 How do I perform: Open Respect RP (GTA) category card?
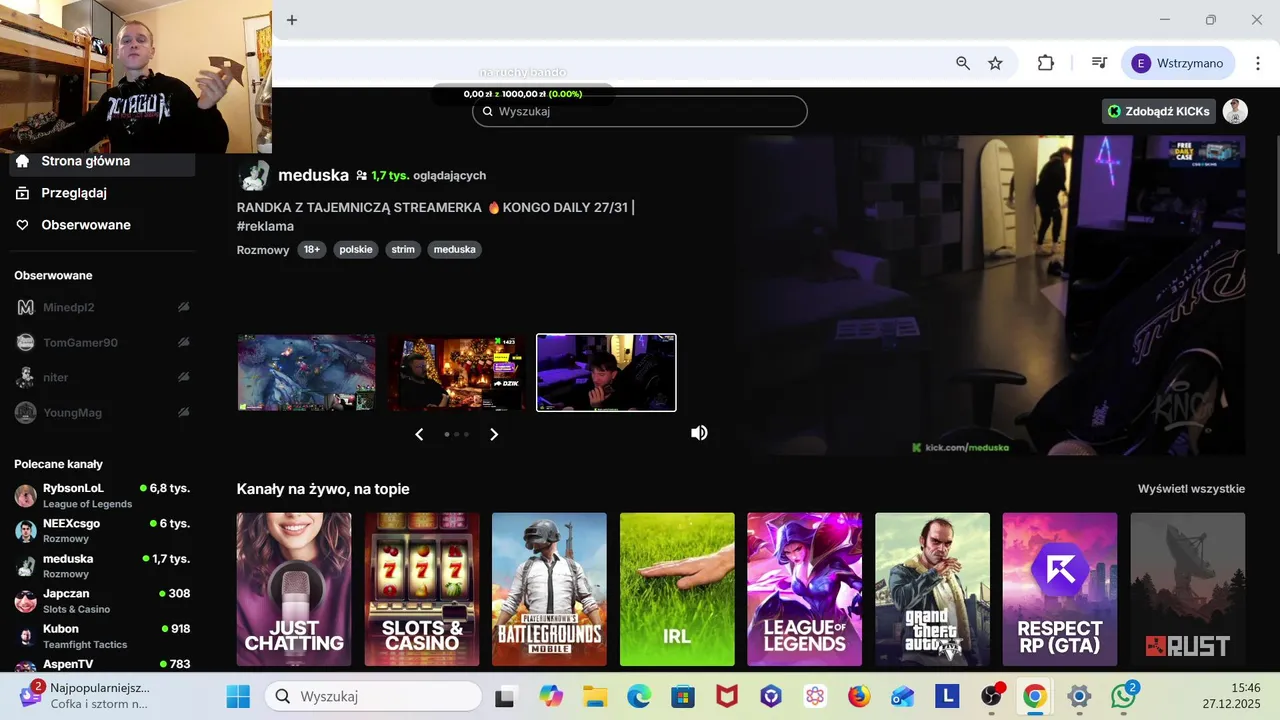1060,589
